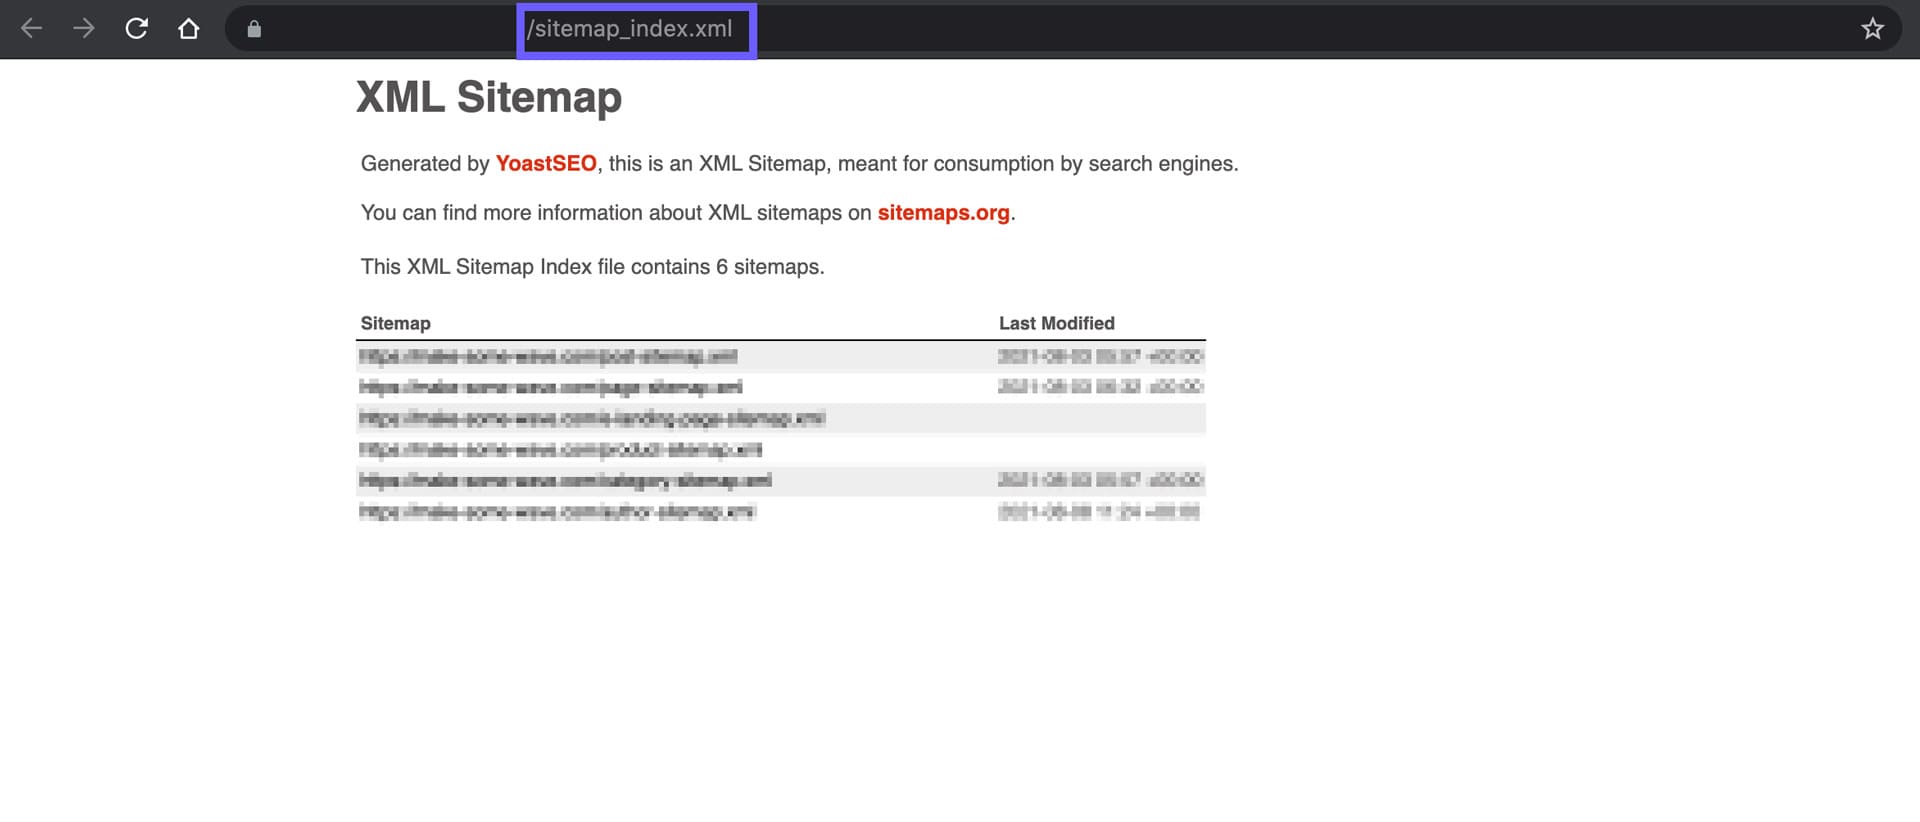Reload the sitemap page
This screenshot has width=1920, height=822.
[137, 28]
